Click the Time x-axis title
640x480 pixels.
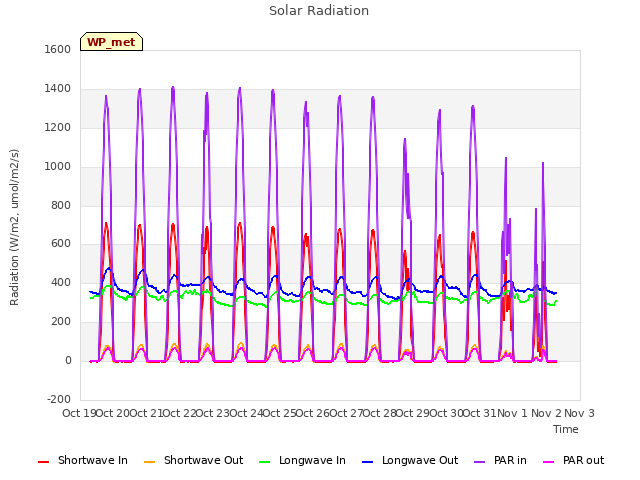pos(566,429)
